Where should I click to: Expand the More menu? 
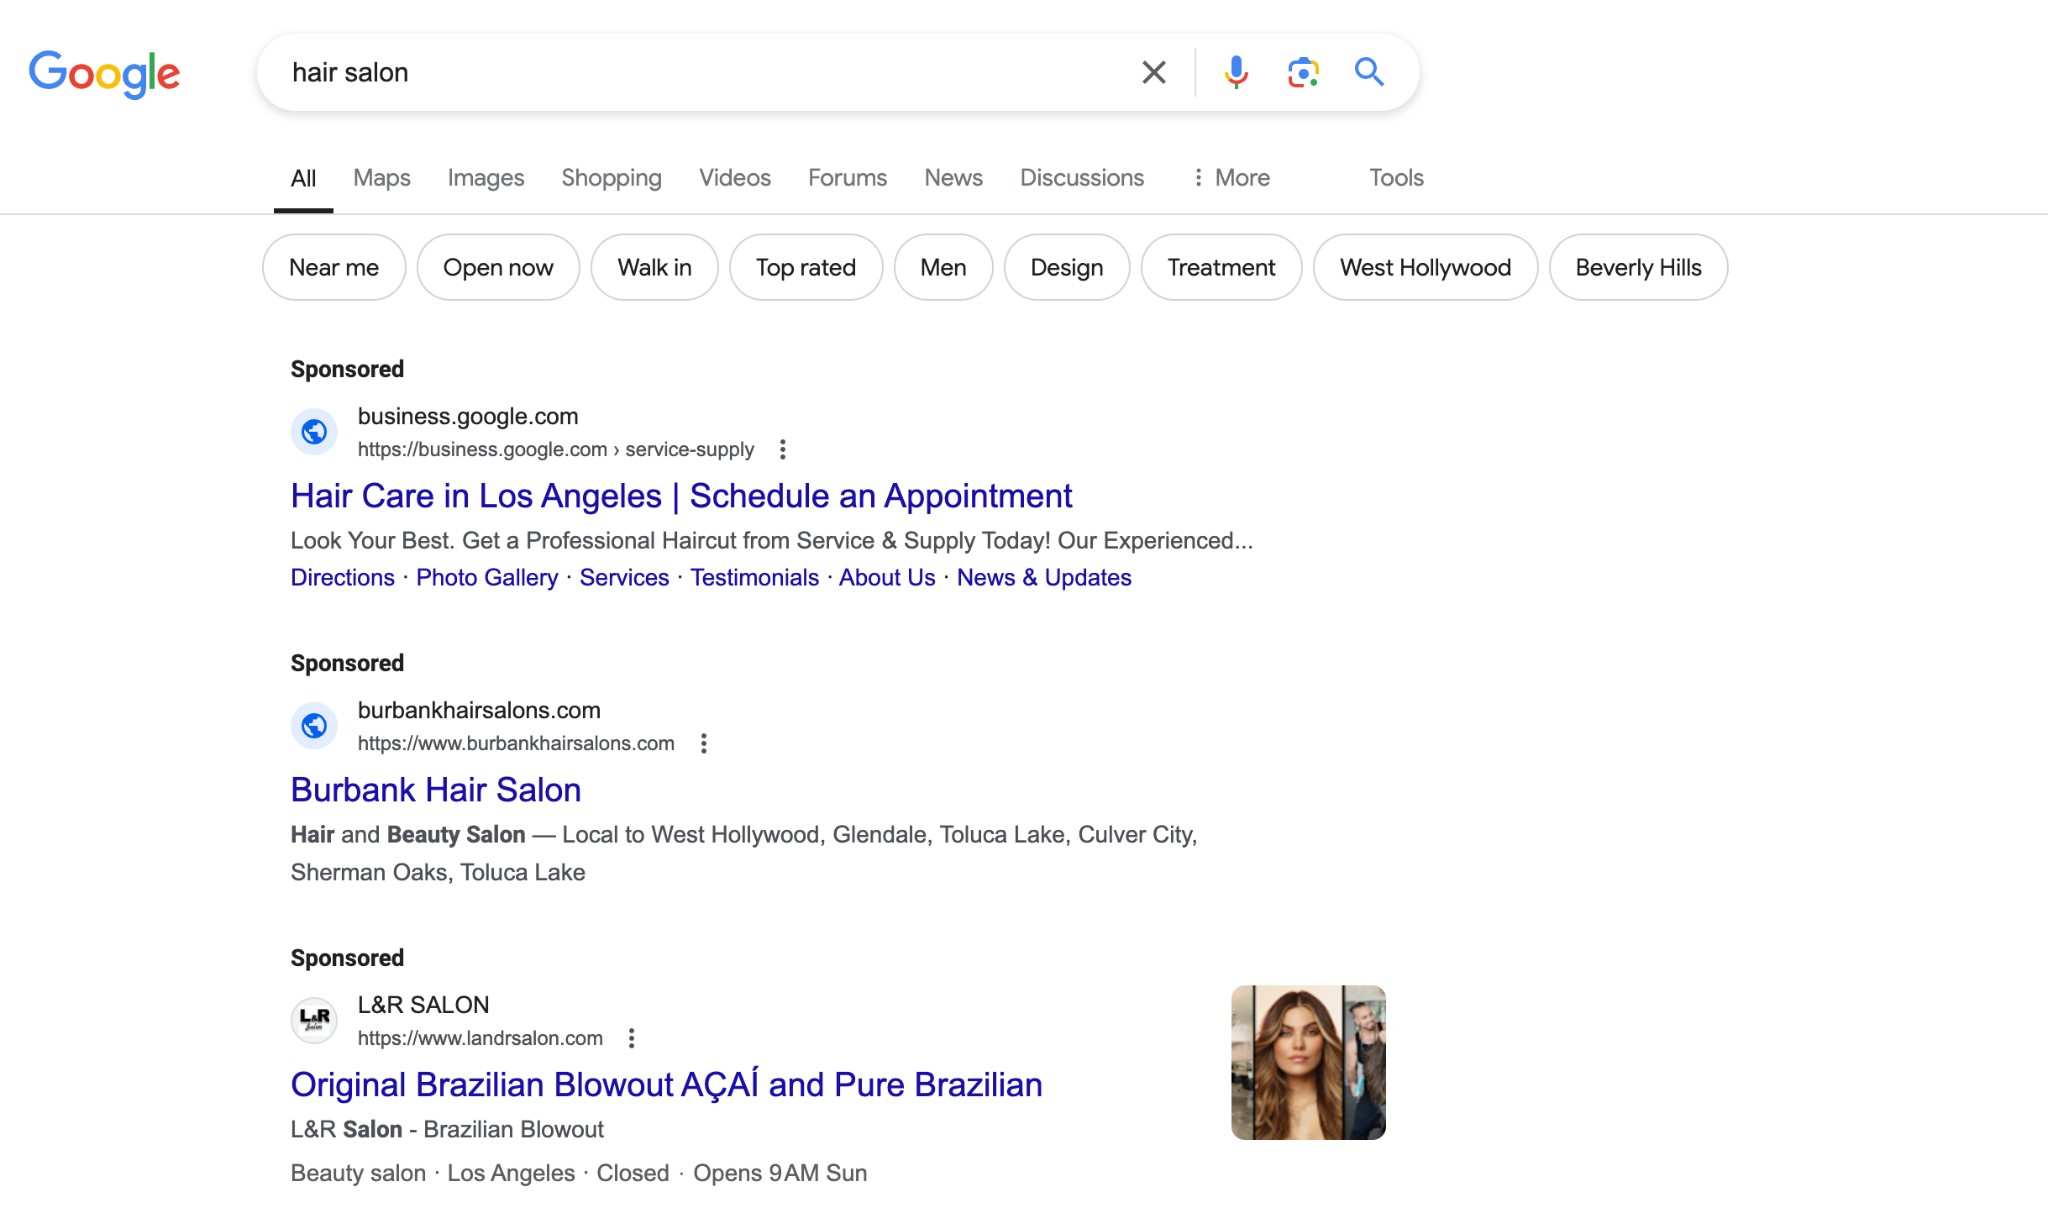pyautogui.click(x=1231, y=178)
